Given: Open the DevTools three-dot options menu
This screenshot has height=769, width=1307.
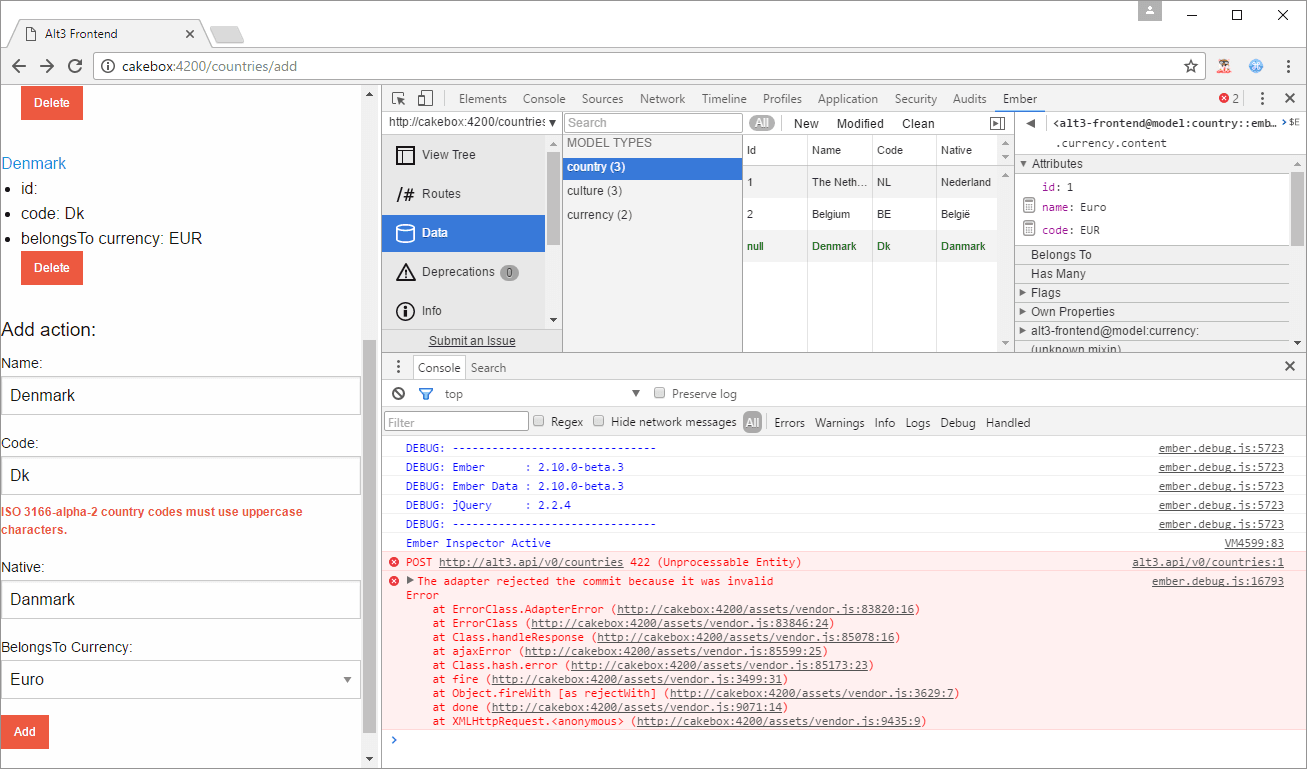Looking at the screenshot, I should [1262, 98].
